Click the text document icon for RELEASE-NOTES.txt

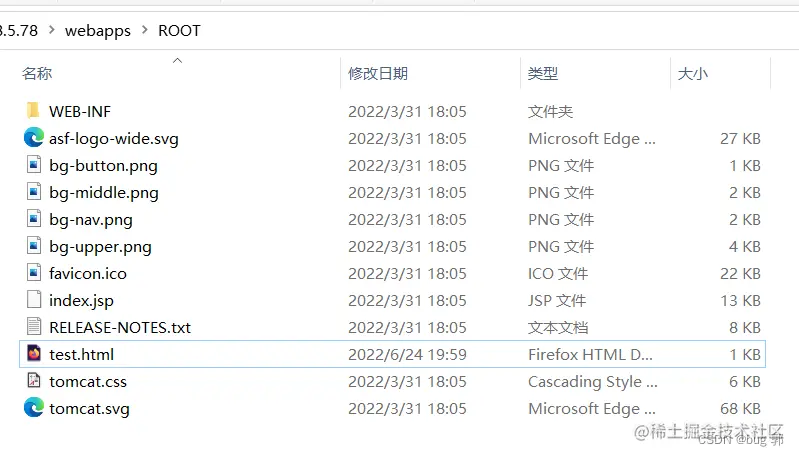click(34, 327)
